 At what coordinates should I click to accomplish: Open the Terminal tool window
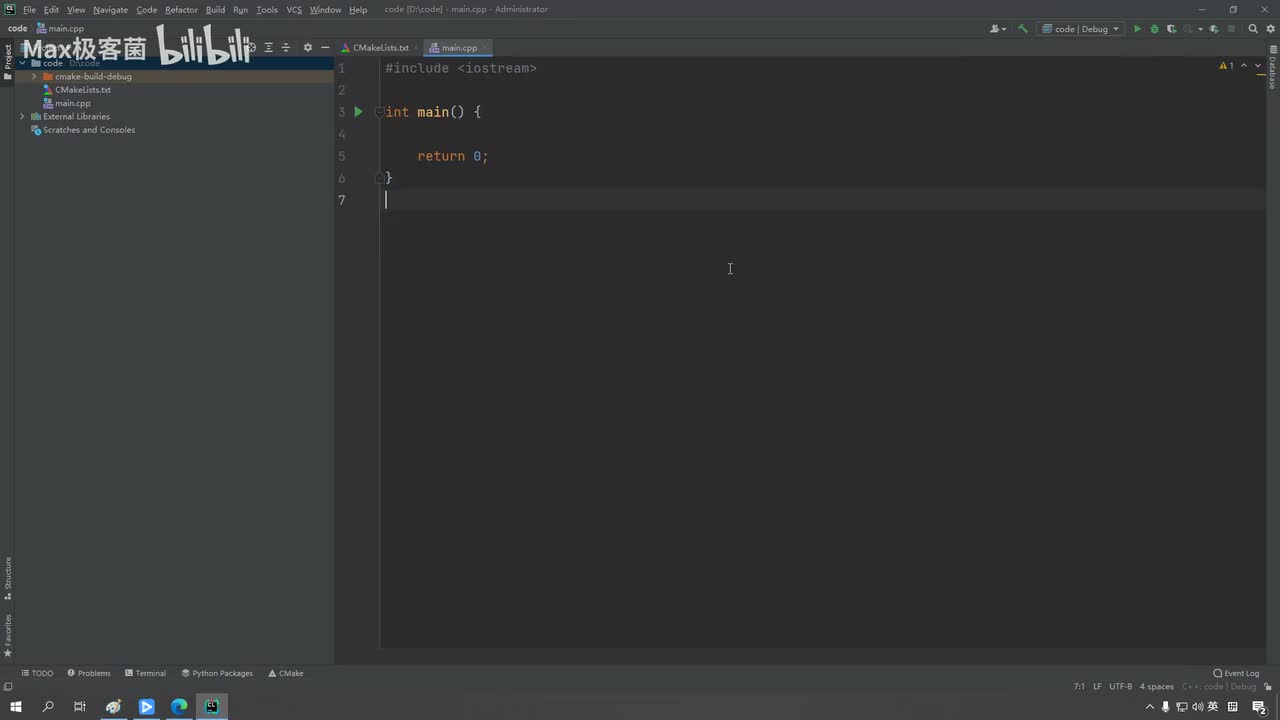145,673
